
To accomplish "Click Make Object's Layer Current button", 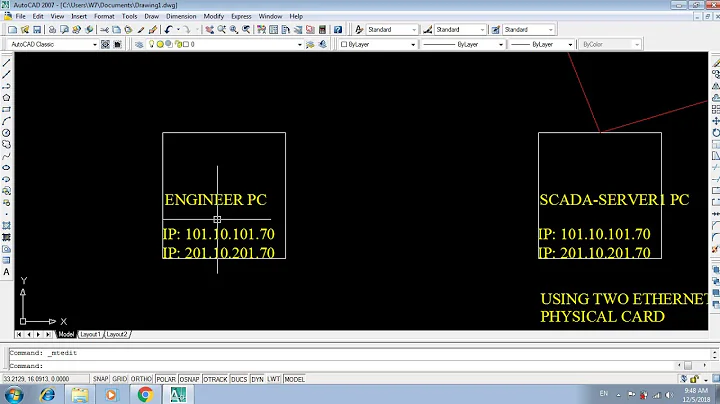I will click(x=310, y=44).
